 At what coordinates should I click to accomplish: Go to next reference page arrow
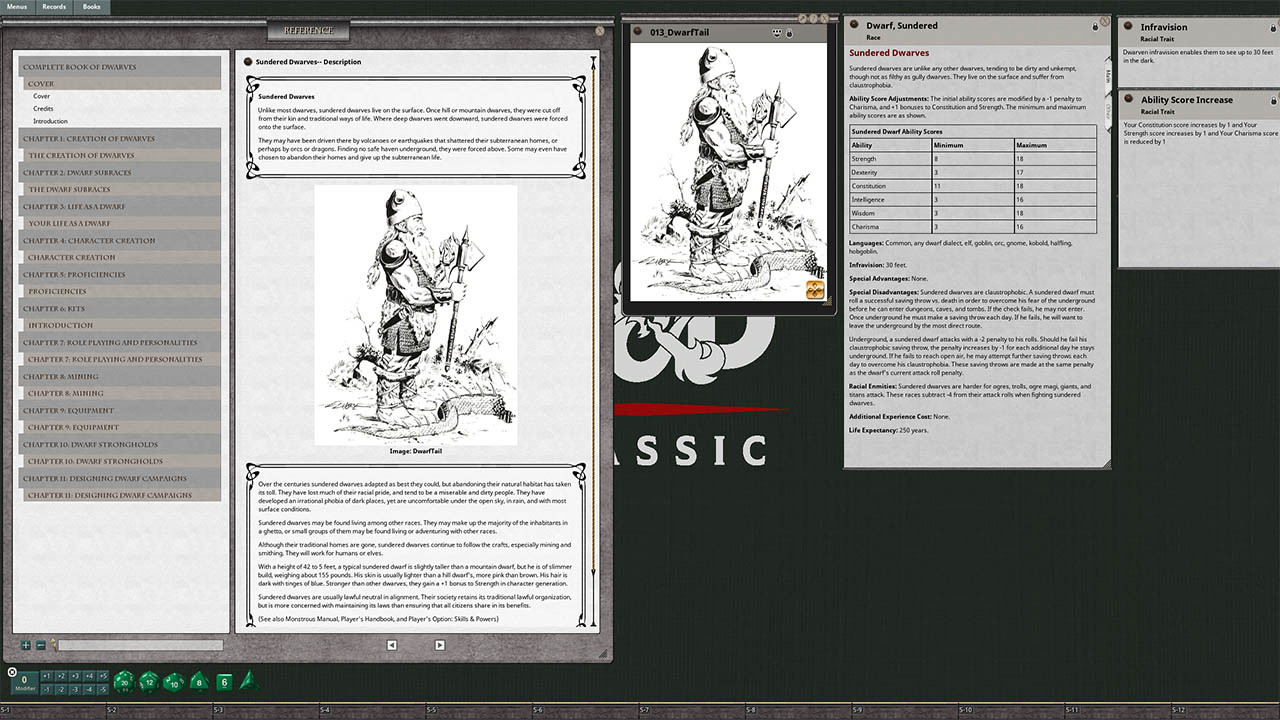(x=439, y=646)
